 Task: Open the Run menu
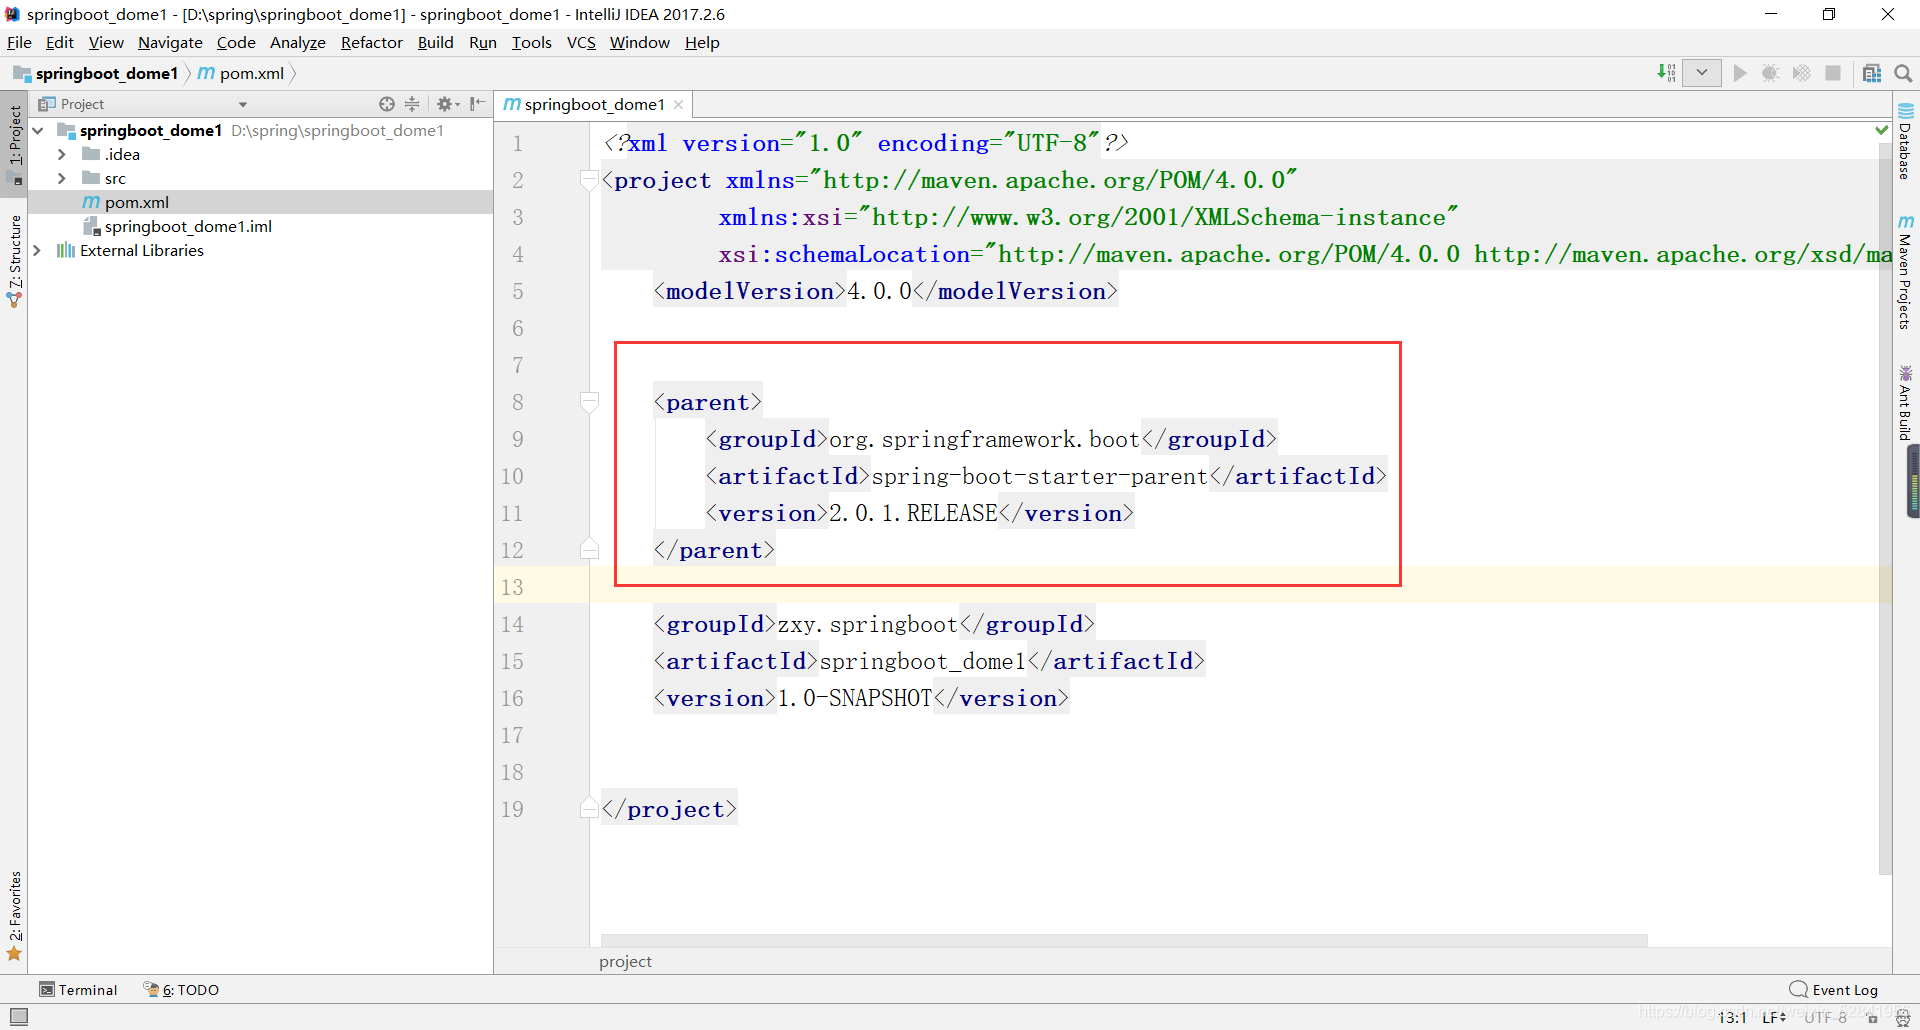(483, 42)
